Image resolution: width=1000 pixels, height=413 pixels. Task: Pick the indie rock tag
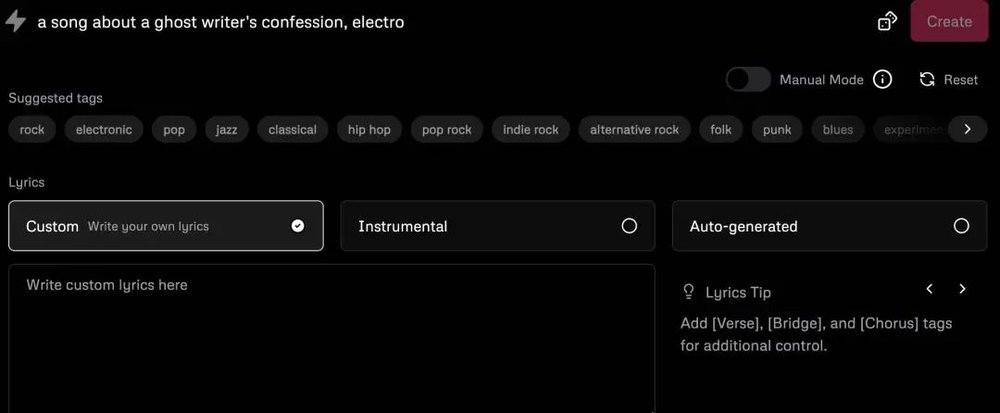click(x=531, y=130)
